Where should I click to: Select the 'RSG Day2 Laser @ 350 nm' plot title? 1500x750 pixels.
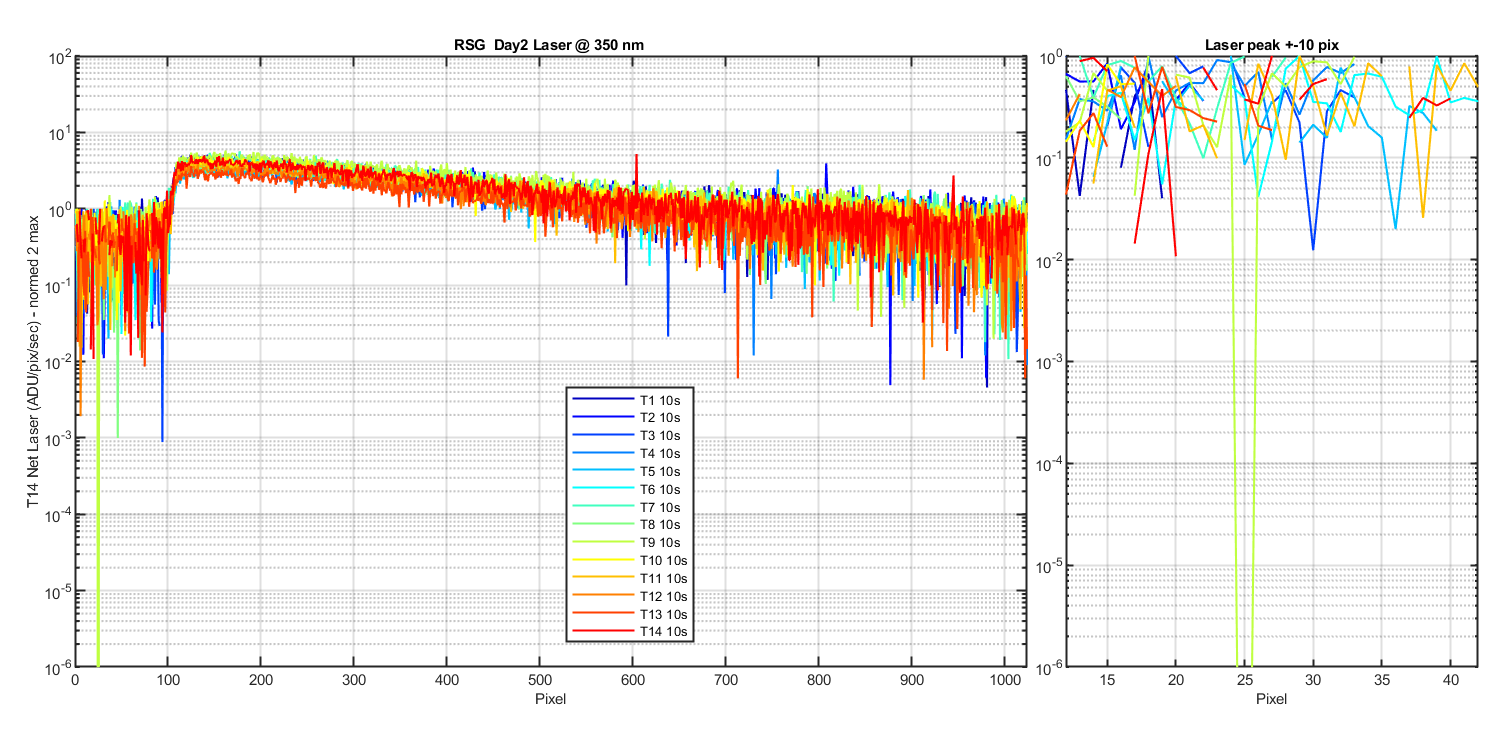click(549, 45)
